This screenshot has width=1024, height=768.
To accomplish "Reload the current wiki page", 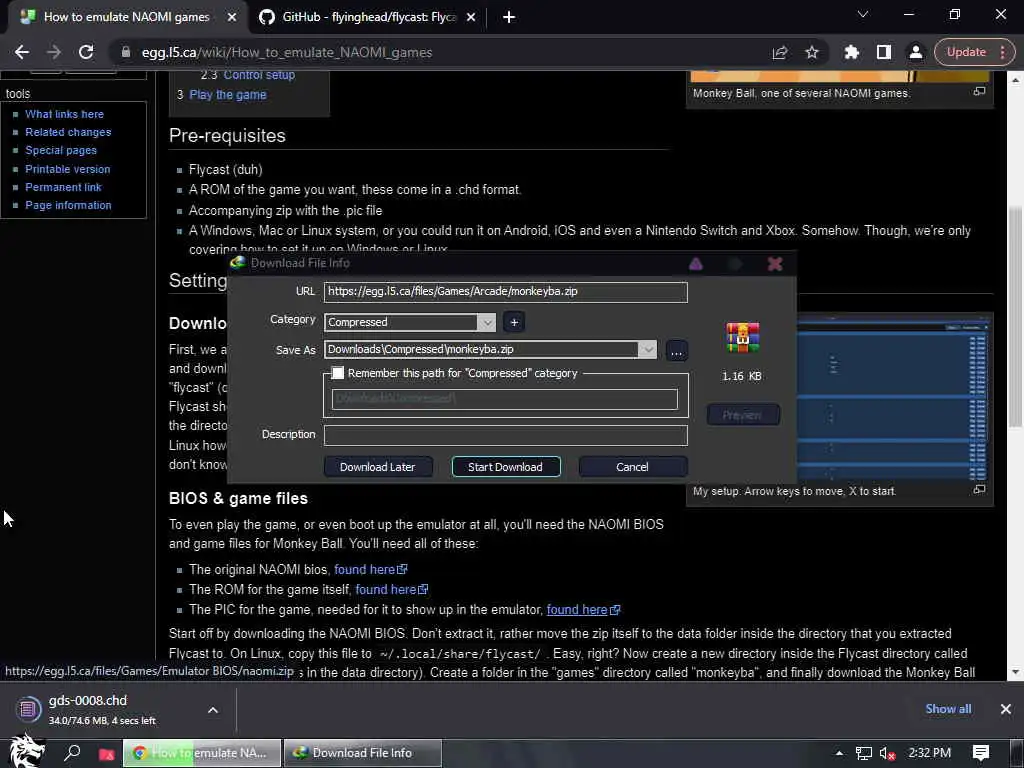I will (x=86, y=52).
